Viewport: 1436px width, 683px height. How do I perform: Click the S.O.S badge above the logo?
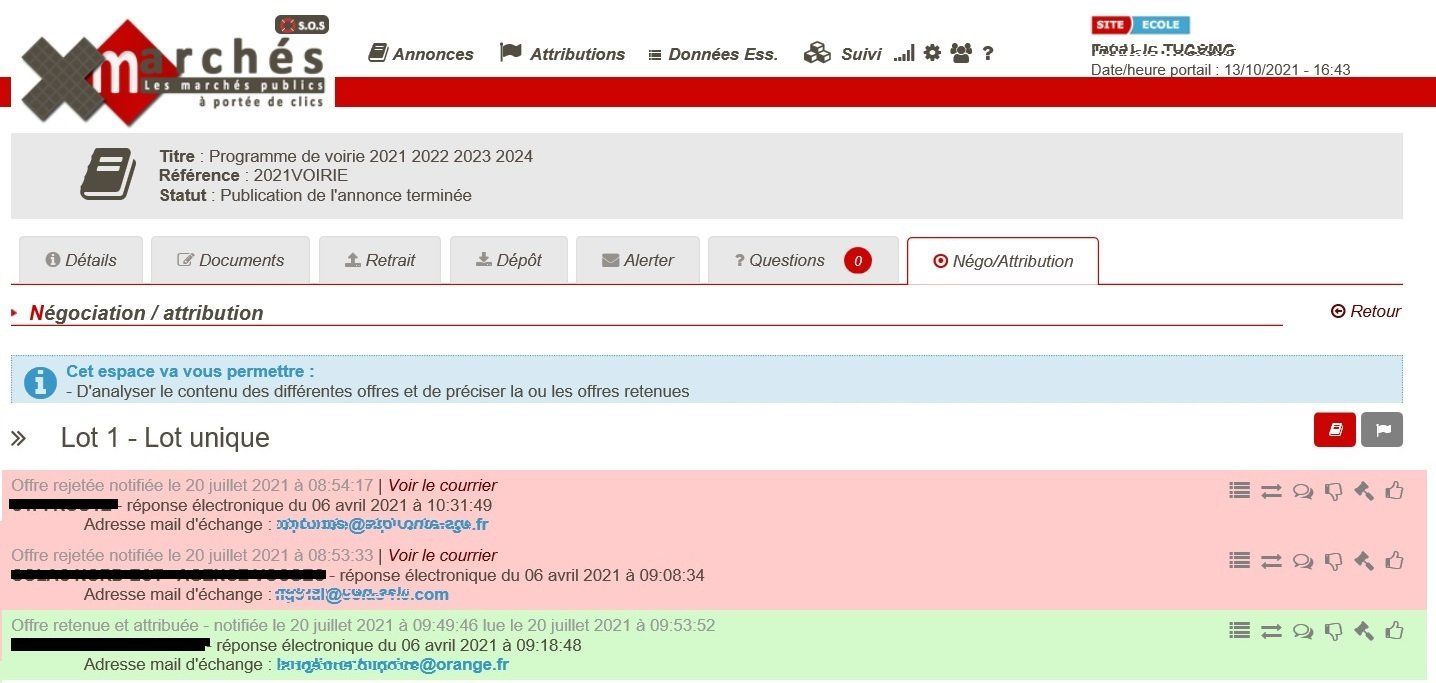point(302,25)
